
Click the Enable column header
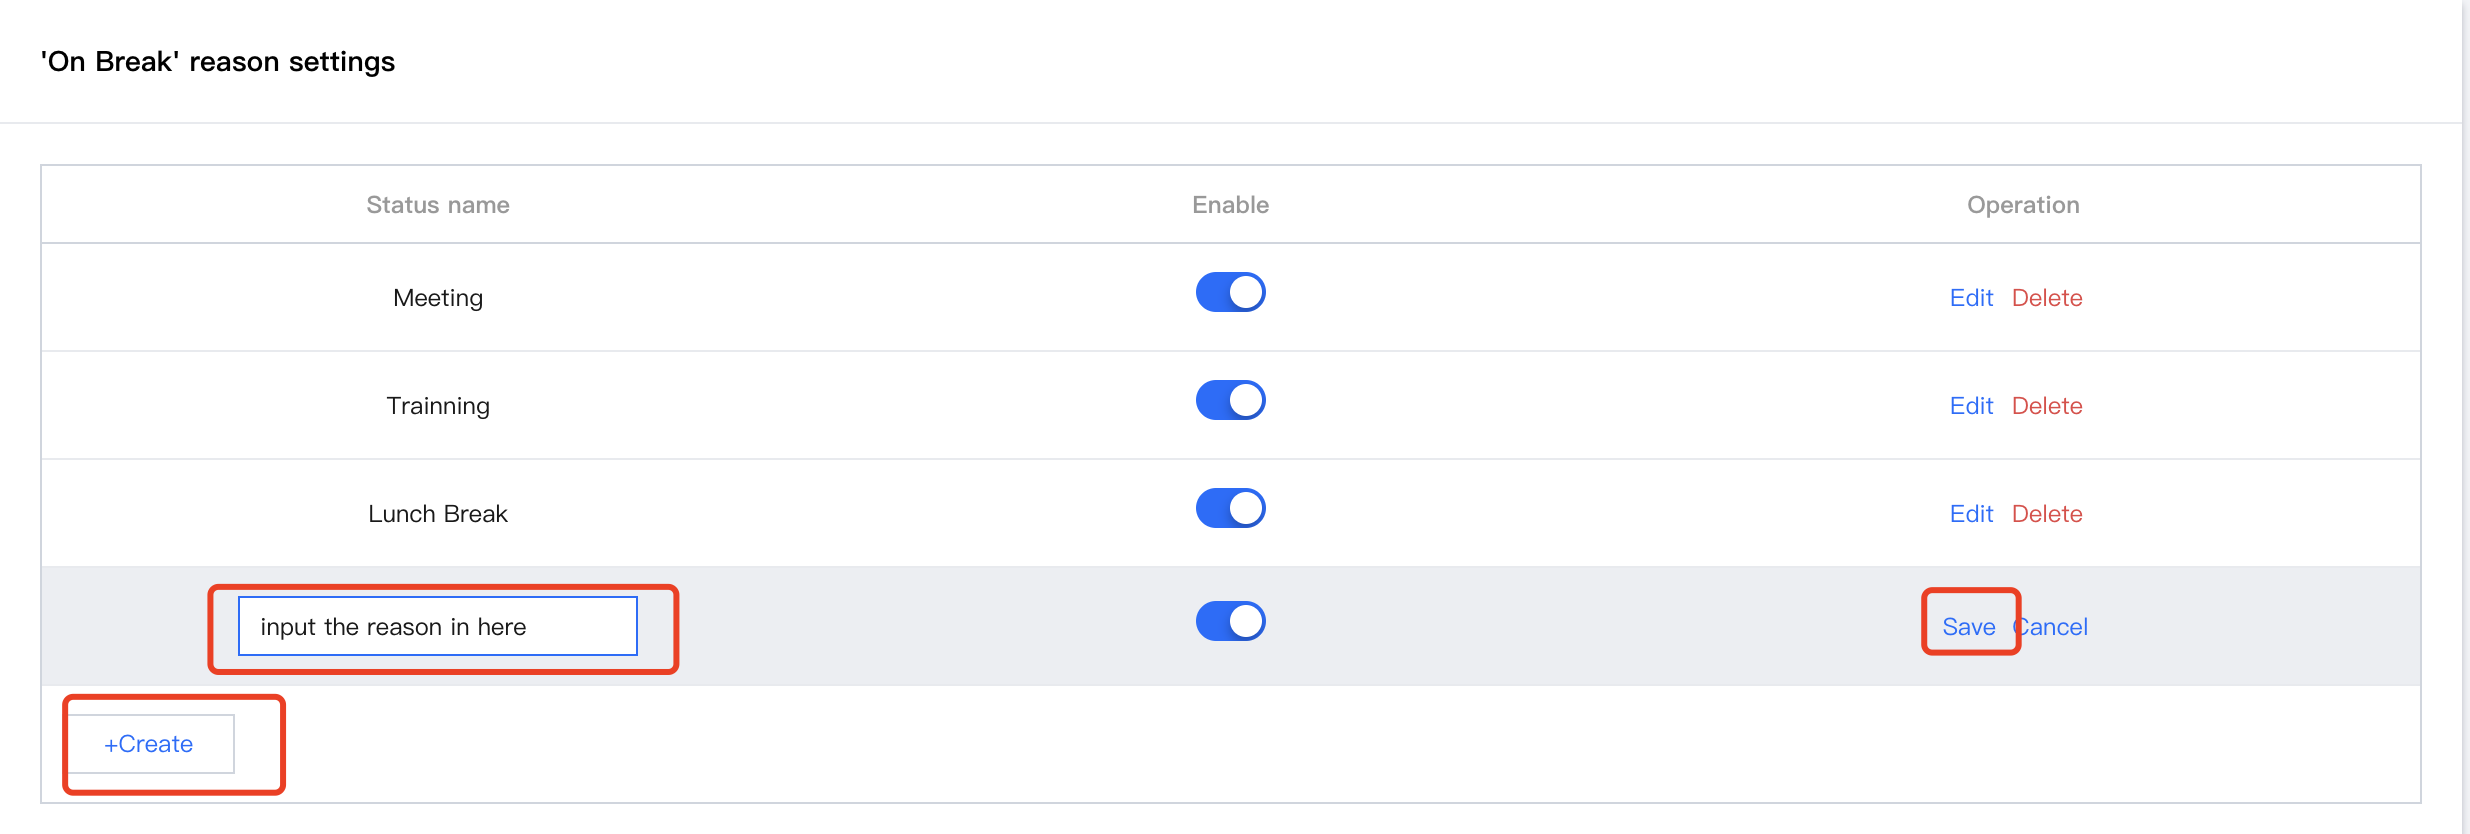(x=1230, y=205)
